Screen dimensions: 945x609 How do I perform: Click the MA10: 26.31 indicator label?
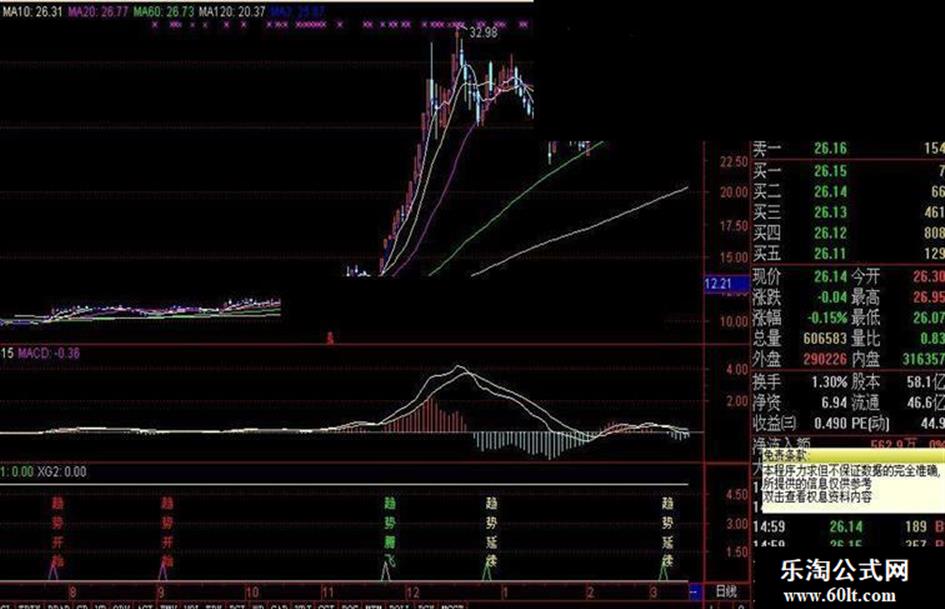click(x=33, y=11)
